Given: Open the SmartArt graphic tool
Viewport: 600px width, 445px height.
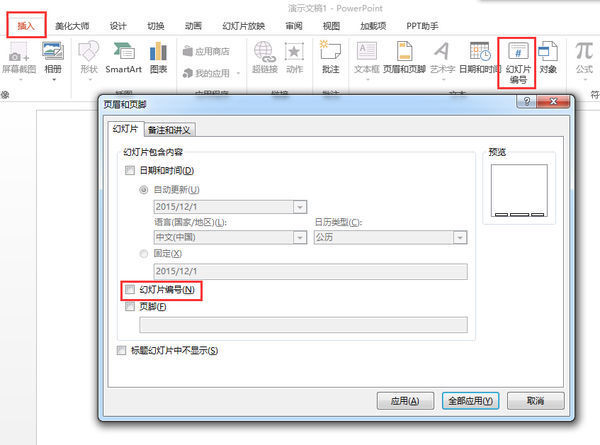Looking at the screenshot, I should tap(123, 58).
